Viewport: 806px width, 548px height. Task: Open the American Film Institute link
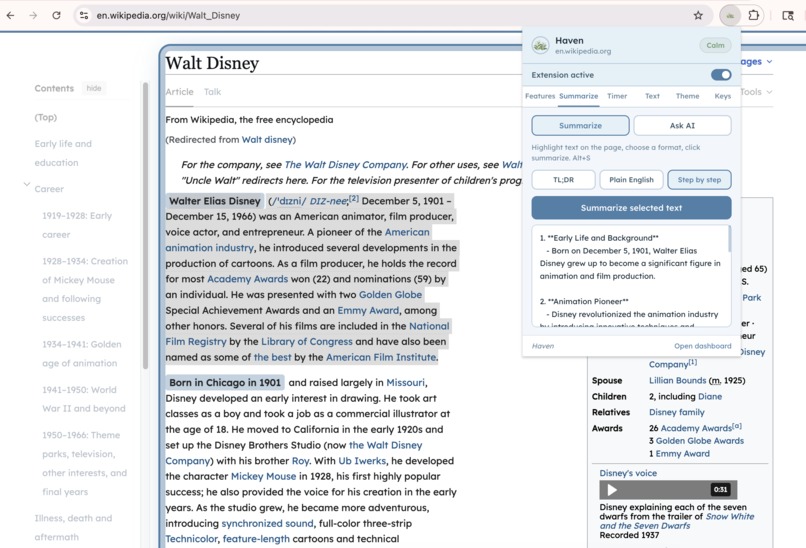coord(381,357)
